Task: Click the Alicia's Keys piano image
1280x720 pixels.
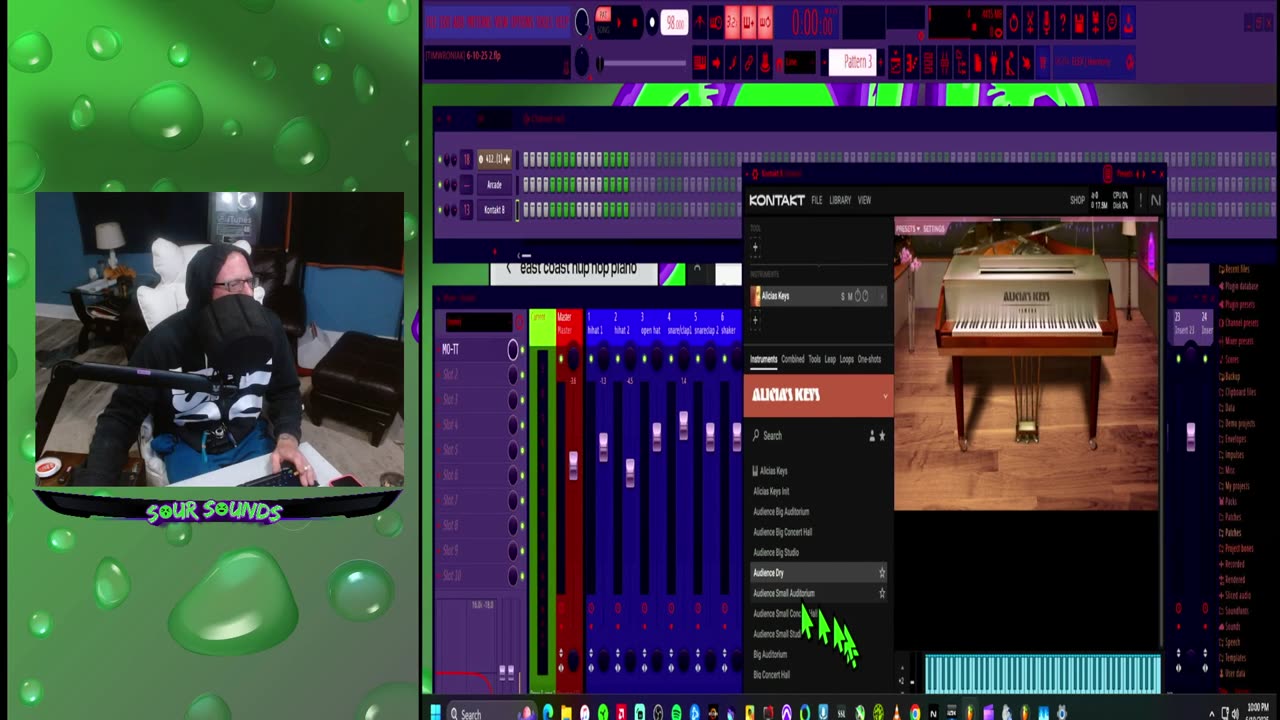Action: coord(1026,365)
